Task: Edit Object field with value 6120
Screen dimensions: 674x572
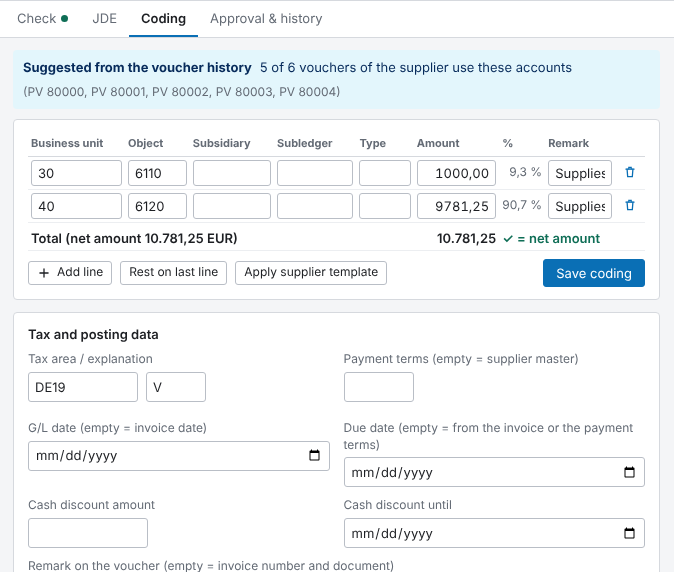Action: (x=157, y=206)
